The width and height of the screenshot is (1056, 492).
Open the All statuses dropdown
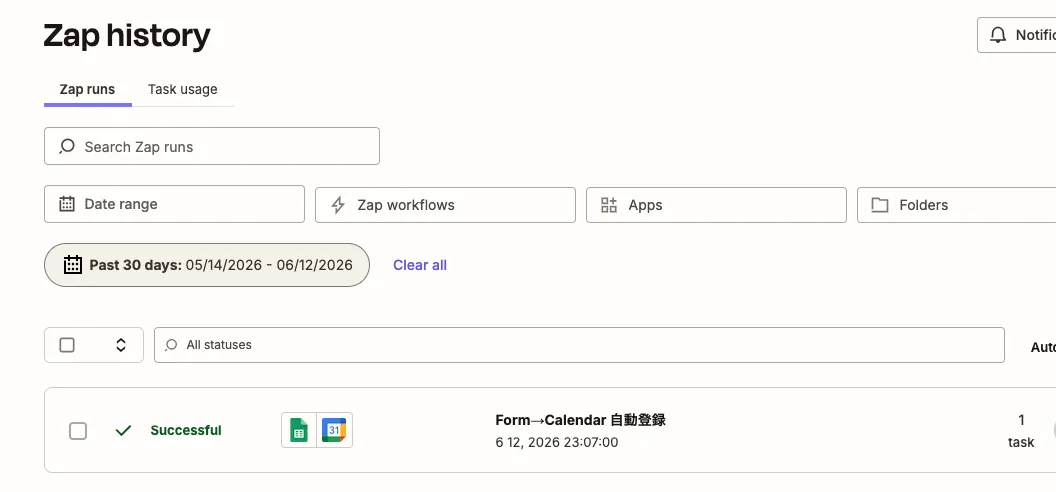pyautogui.click(x=579, y=345)
